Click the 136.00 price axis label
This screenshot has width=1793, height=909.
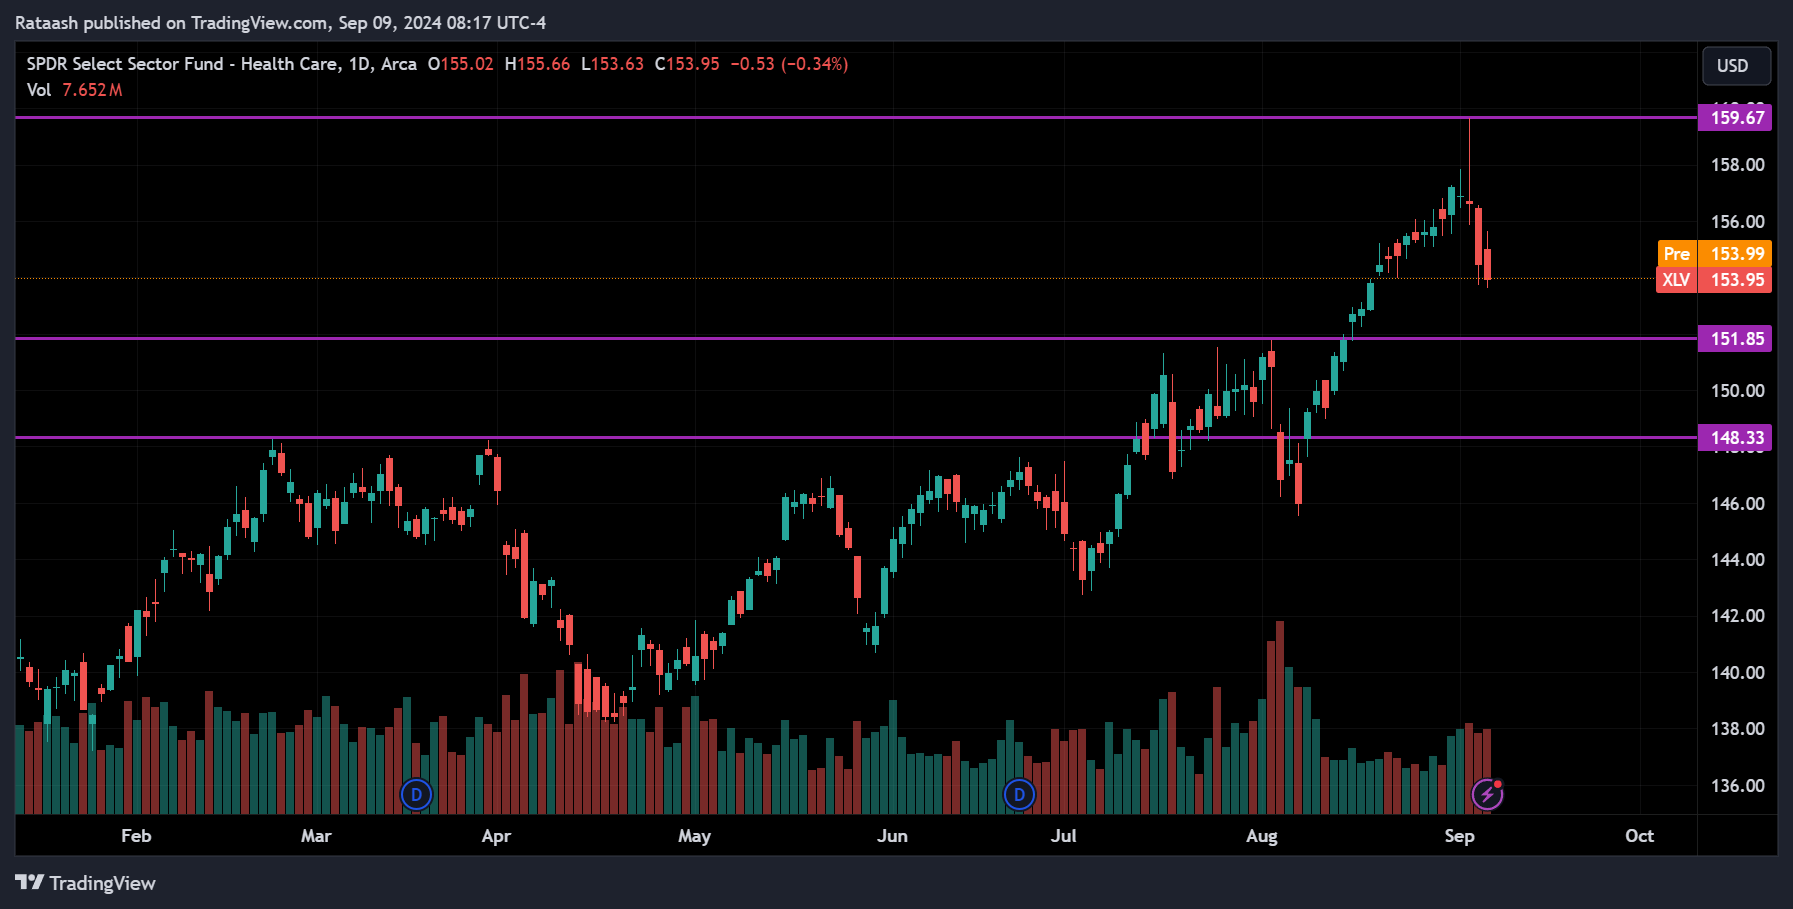coord(1737,786)
